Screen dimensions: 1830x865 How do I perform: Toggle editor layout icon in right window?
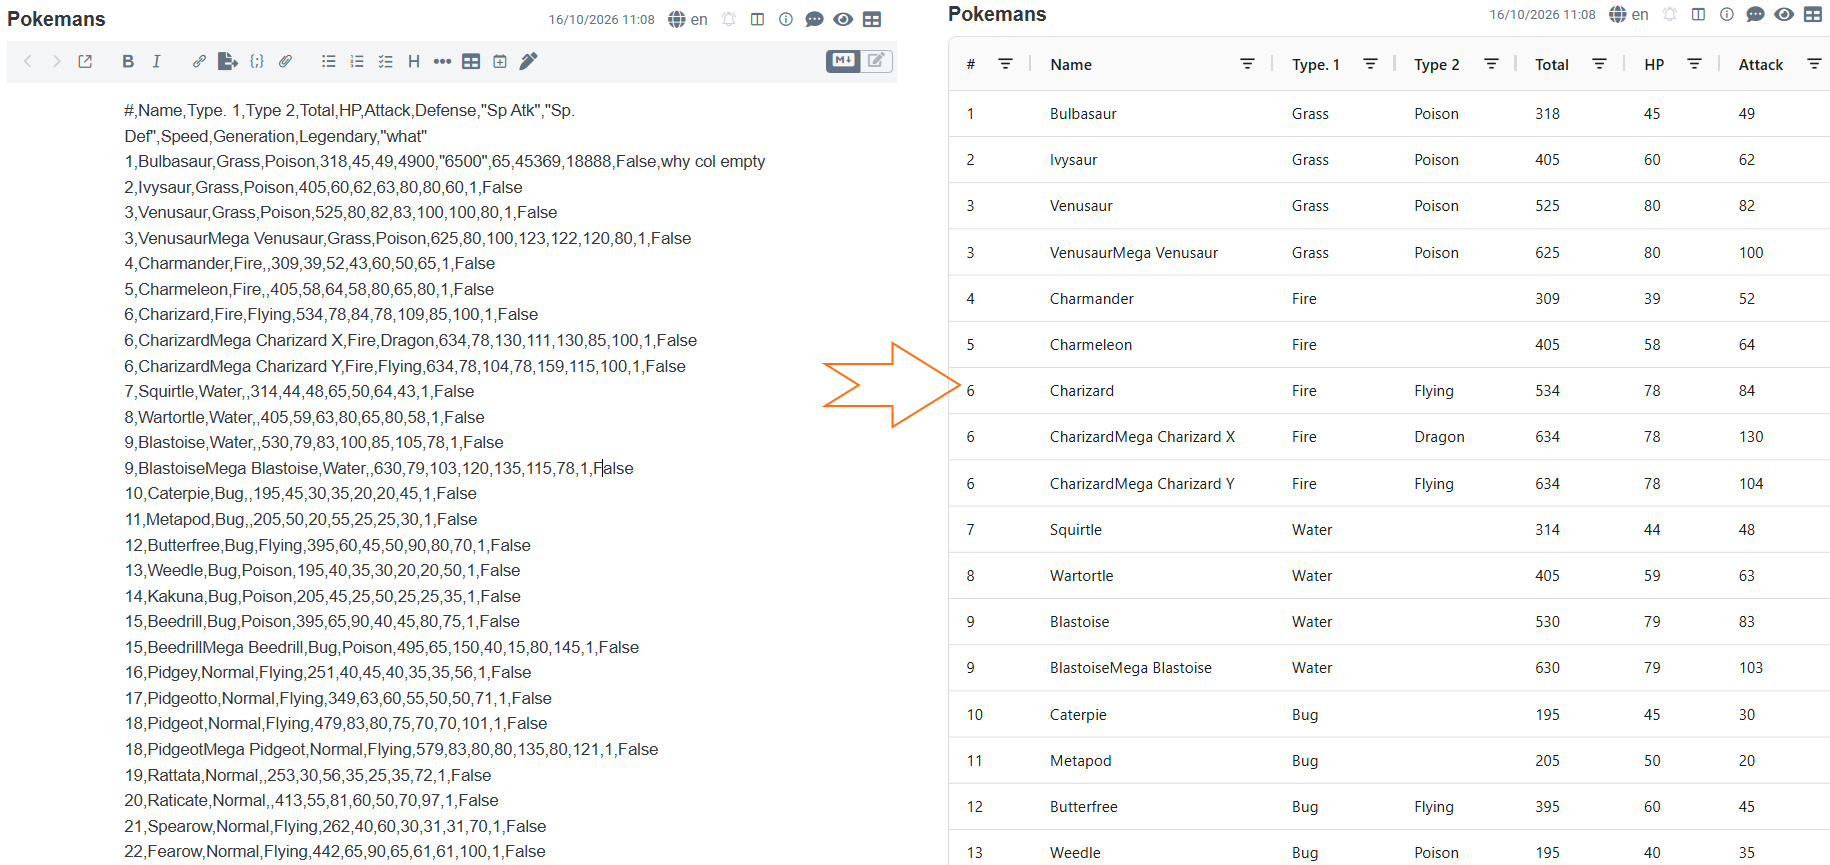1699,14
